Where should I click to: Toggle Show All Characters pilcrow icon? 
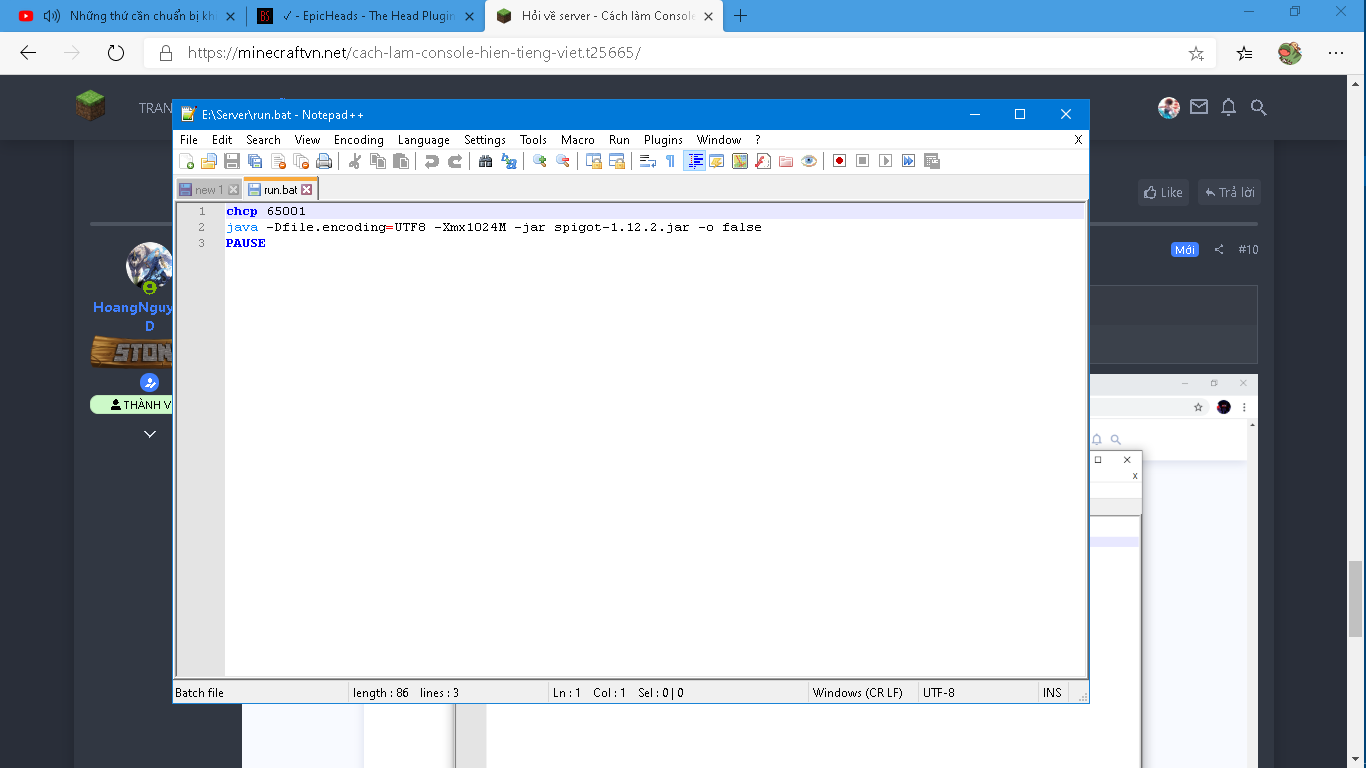(670, 161)
